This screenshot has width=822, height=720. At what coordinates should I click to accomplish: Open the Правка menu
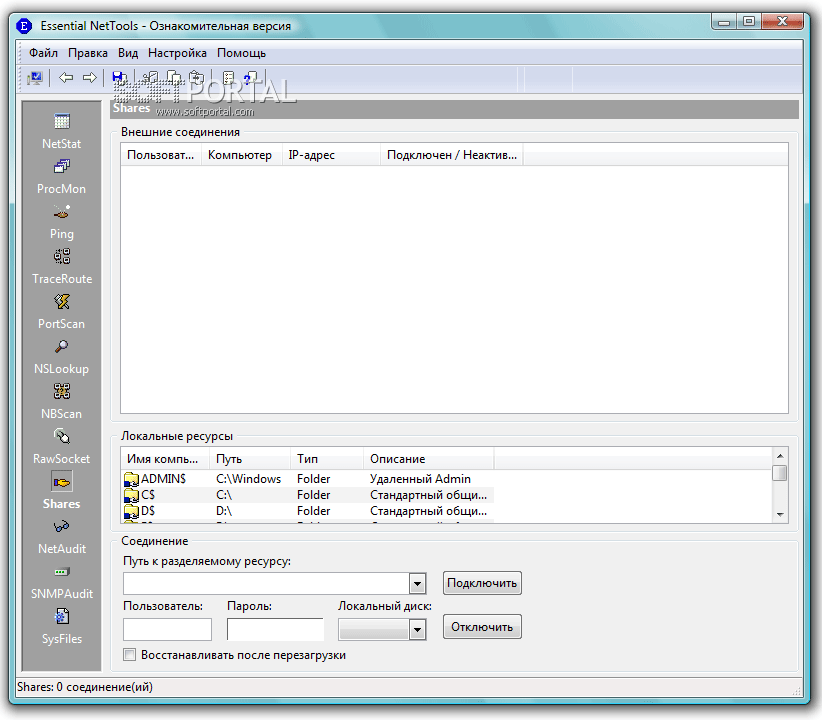88,53
